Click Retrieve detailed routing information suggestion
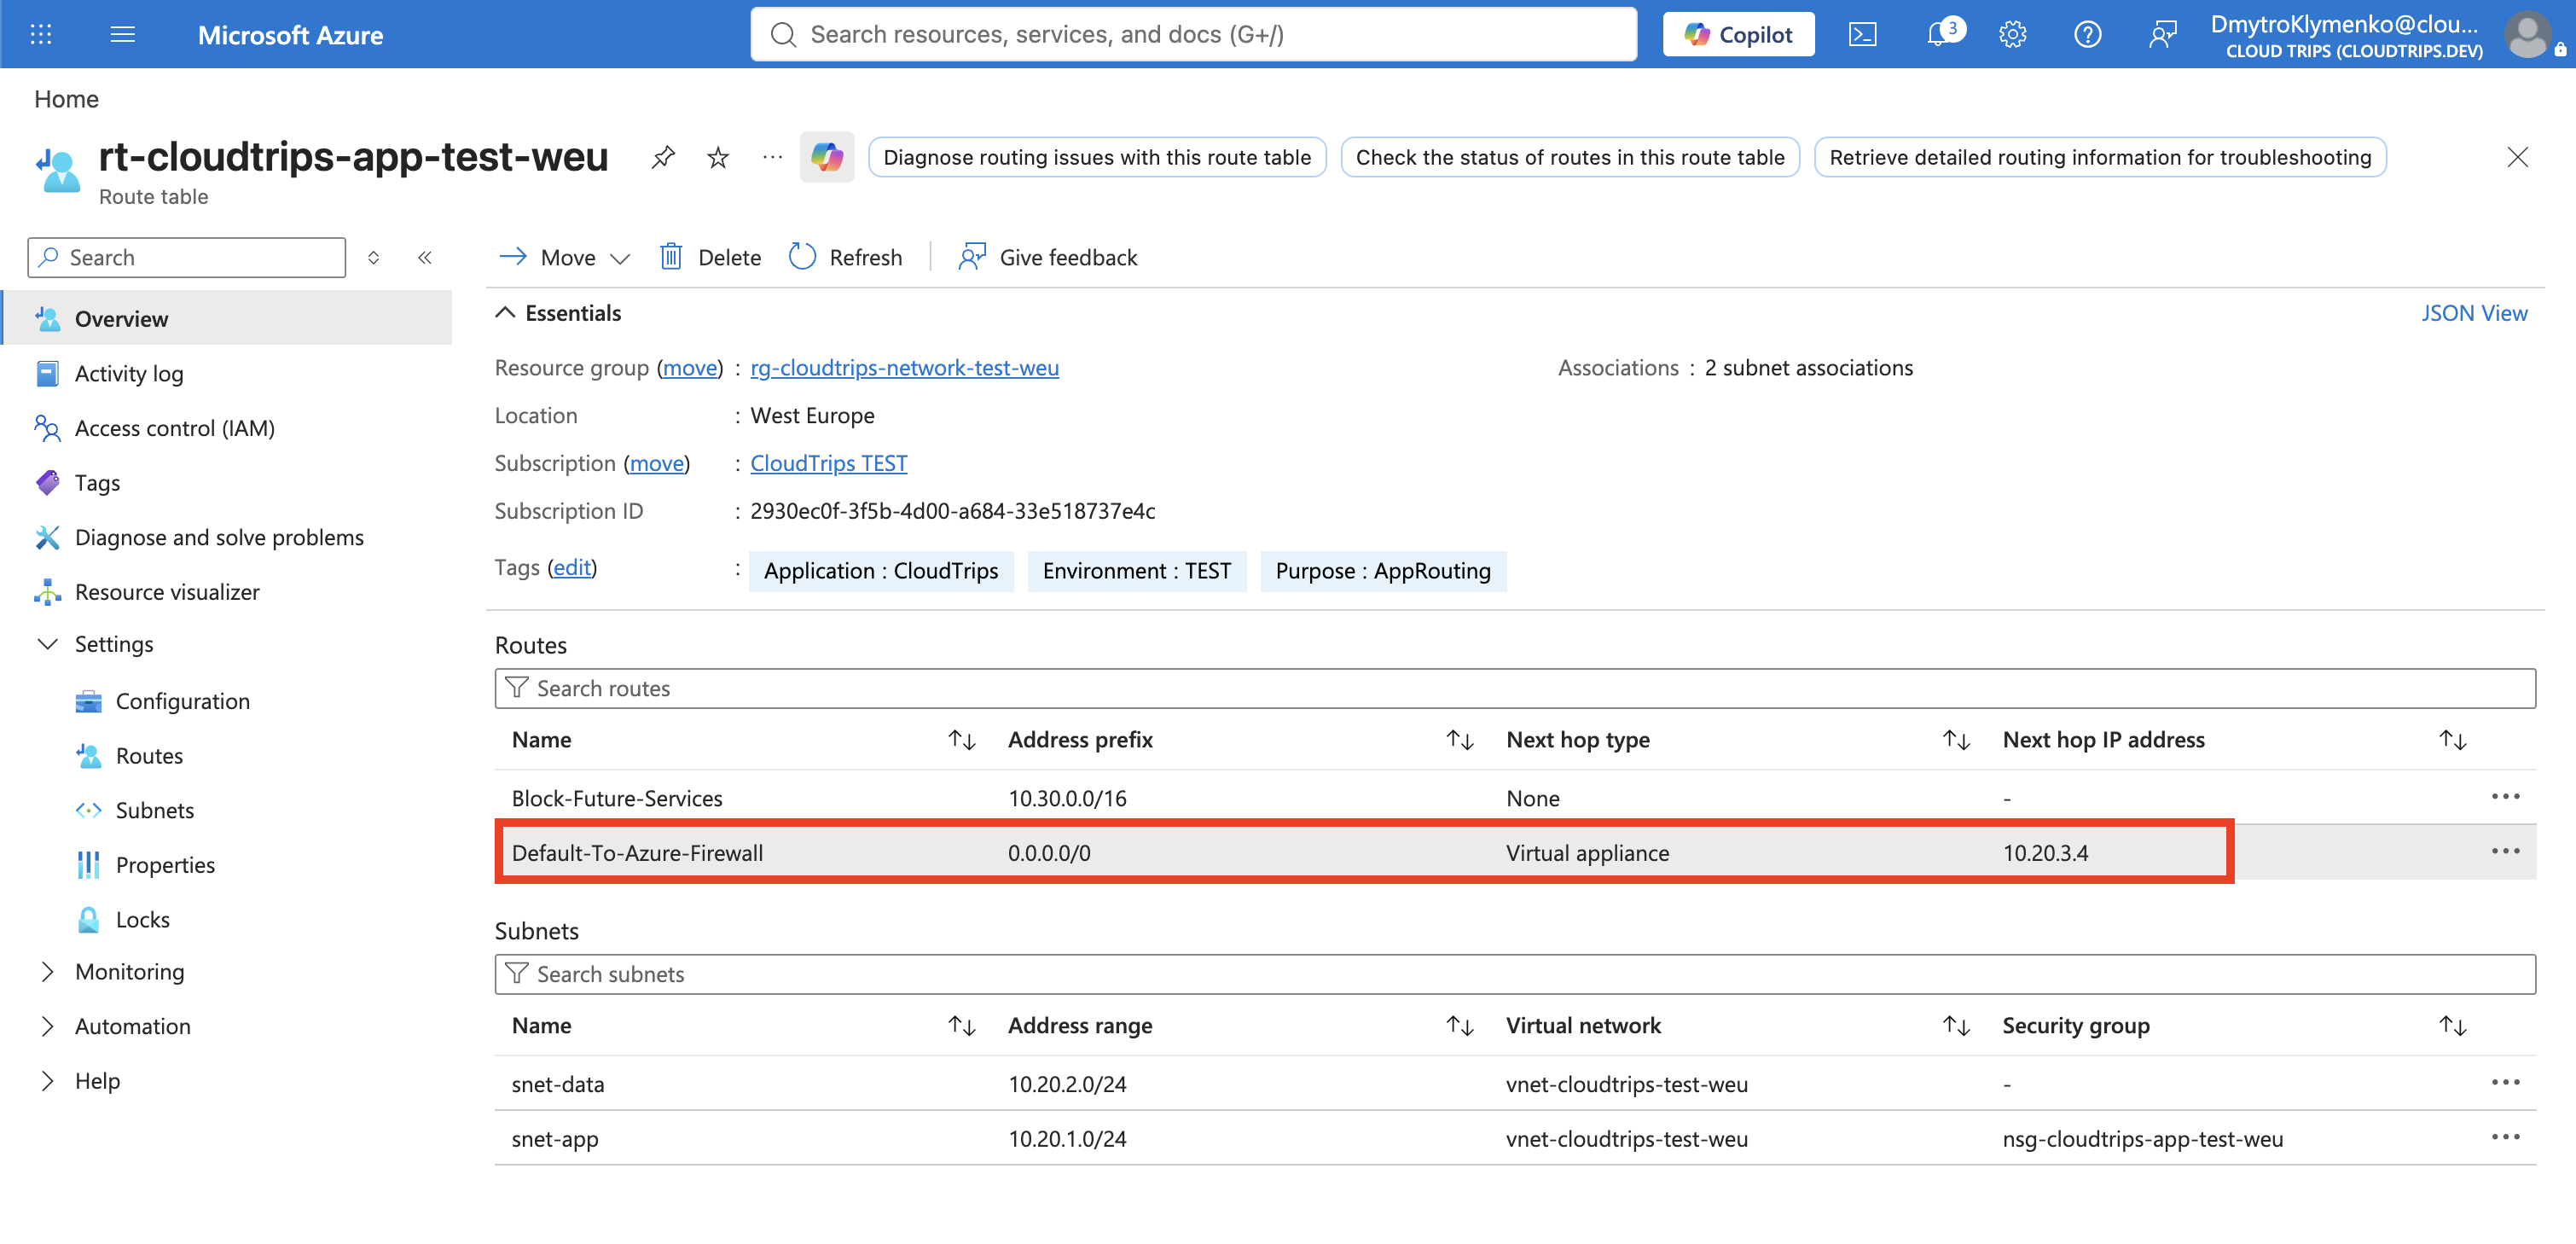Viewport: 2576px width, 1244px height. [2100, 157]
